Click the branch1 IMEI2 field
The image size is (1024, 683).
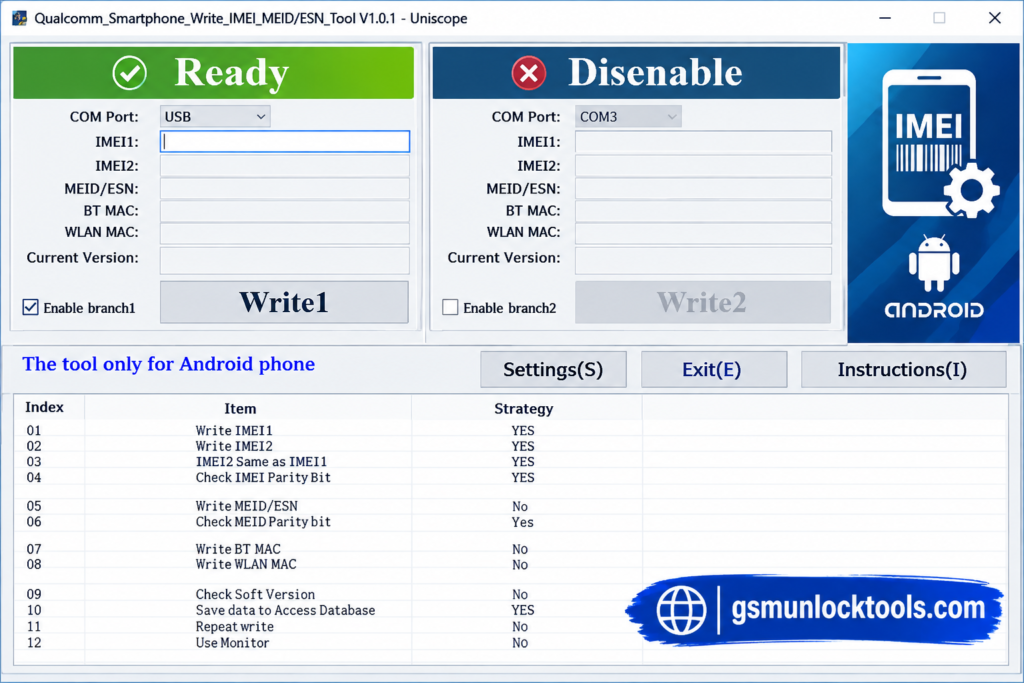pos(285,166)
